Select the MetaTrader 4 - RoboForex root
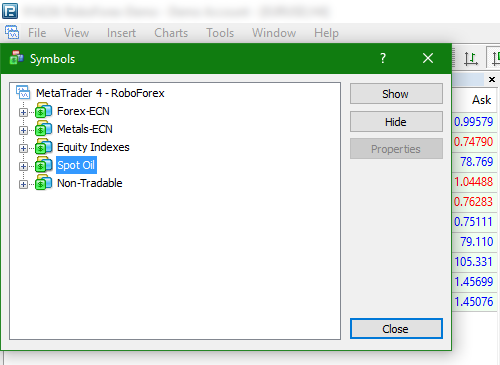The width and height of the screenshot is (500, 365). tap(100, 93)
